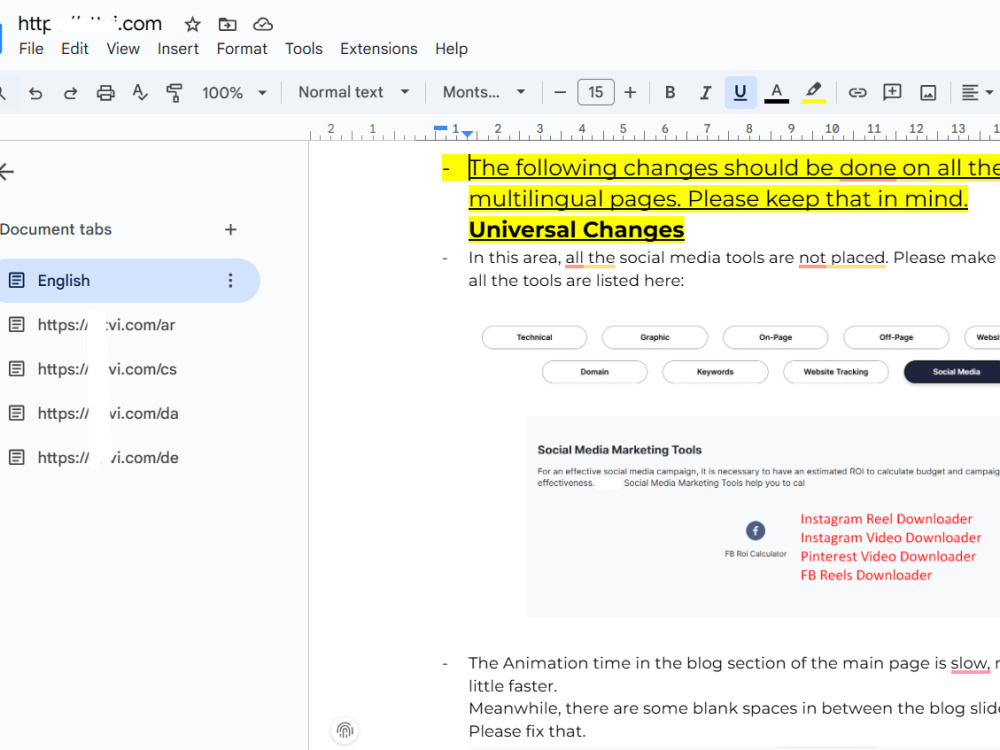1000x750 pixels.
Task: Click the Domain pill in the screenshot
Action: point(594,372)
